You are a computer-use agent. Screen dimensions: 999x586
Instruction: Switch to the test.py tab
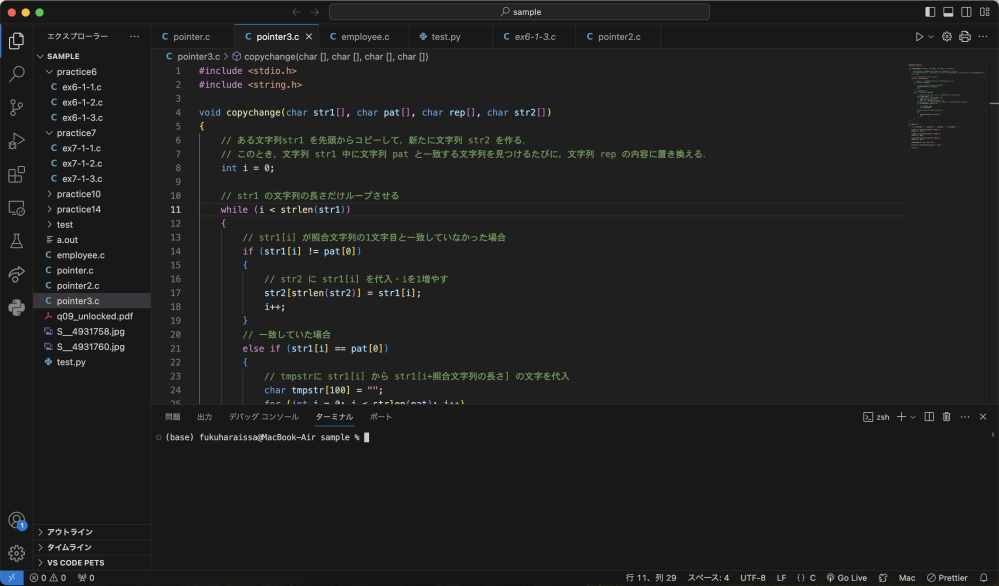[x=450, y=37]
